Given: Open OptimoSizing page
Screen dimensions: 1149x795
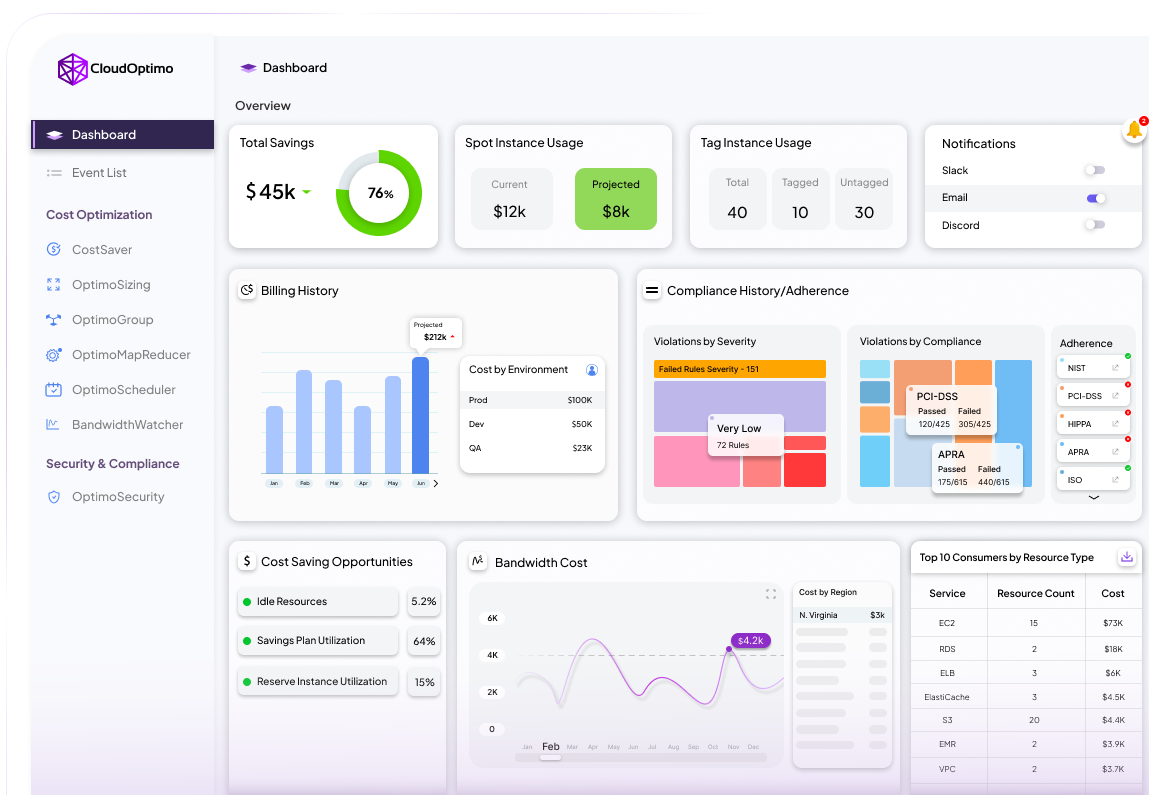Looking at the screenshot, I should (x=111, y=284).
